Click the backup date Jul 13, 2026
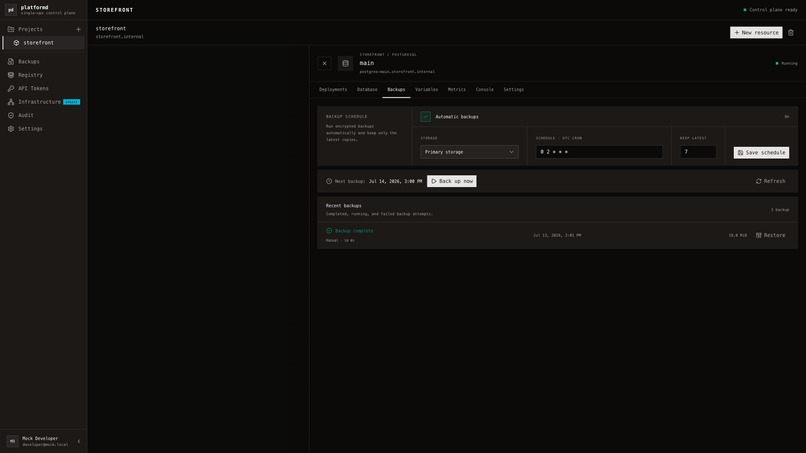The image size is (806, 453). (557, 235)
